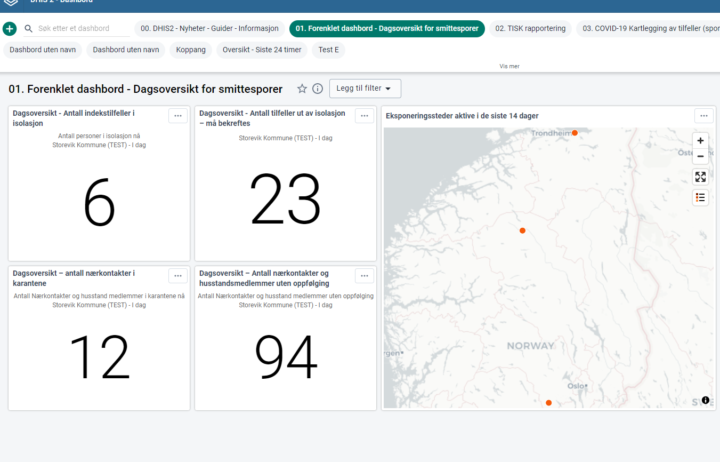Click 'Vis mer' to show more dashboards

pyautogui.click(x=509, y=66)
